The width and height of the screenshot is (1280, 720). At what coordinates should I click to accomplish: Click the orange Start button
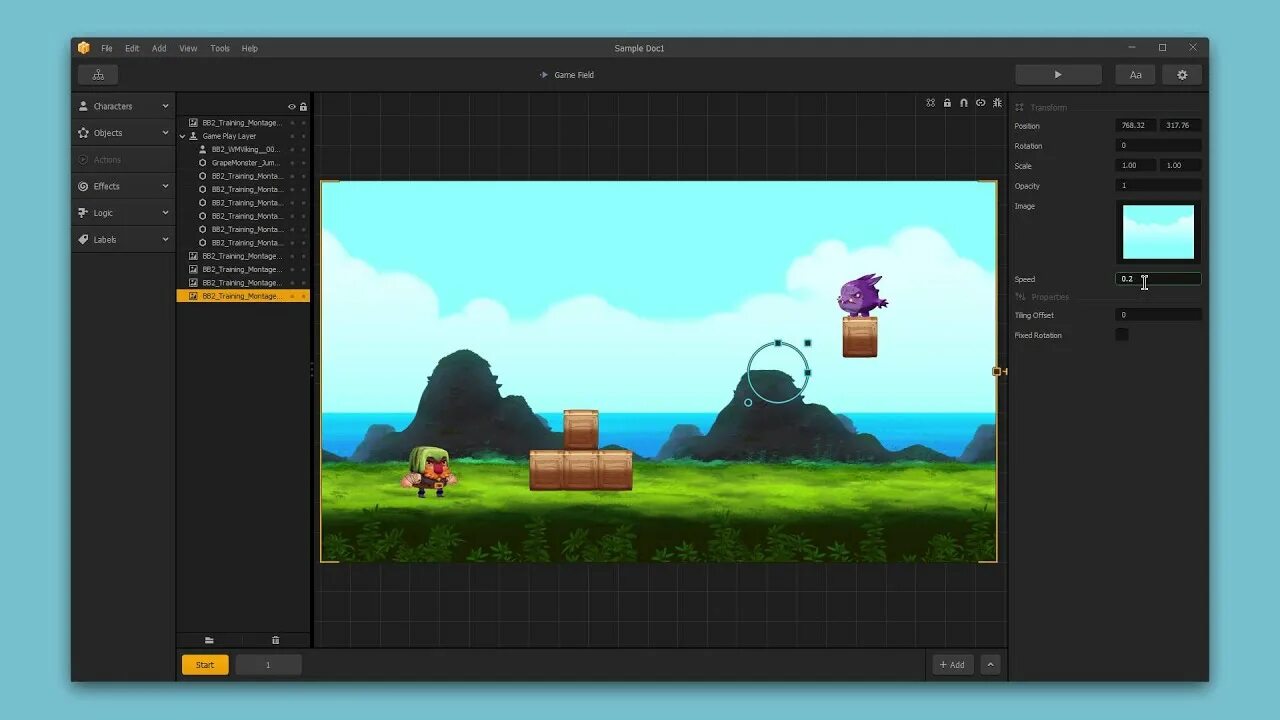click(205, 665)
